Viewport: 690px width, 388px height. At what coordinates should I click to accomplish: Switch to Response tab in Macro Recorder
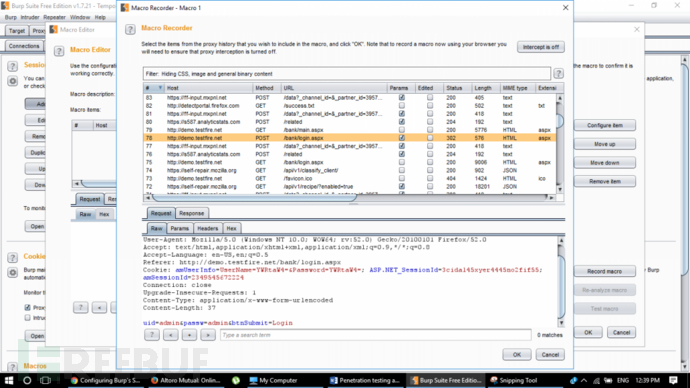[x=191, y=213]
